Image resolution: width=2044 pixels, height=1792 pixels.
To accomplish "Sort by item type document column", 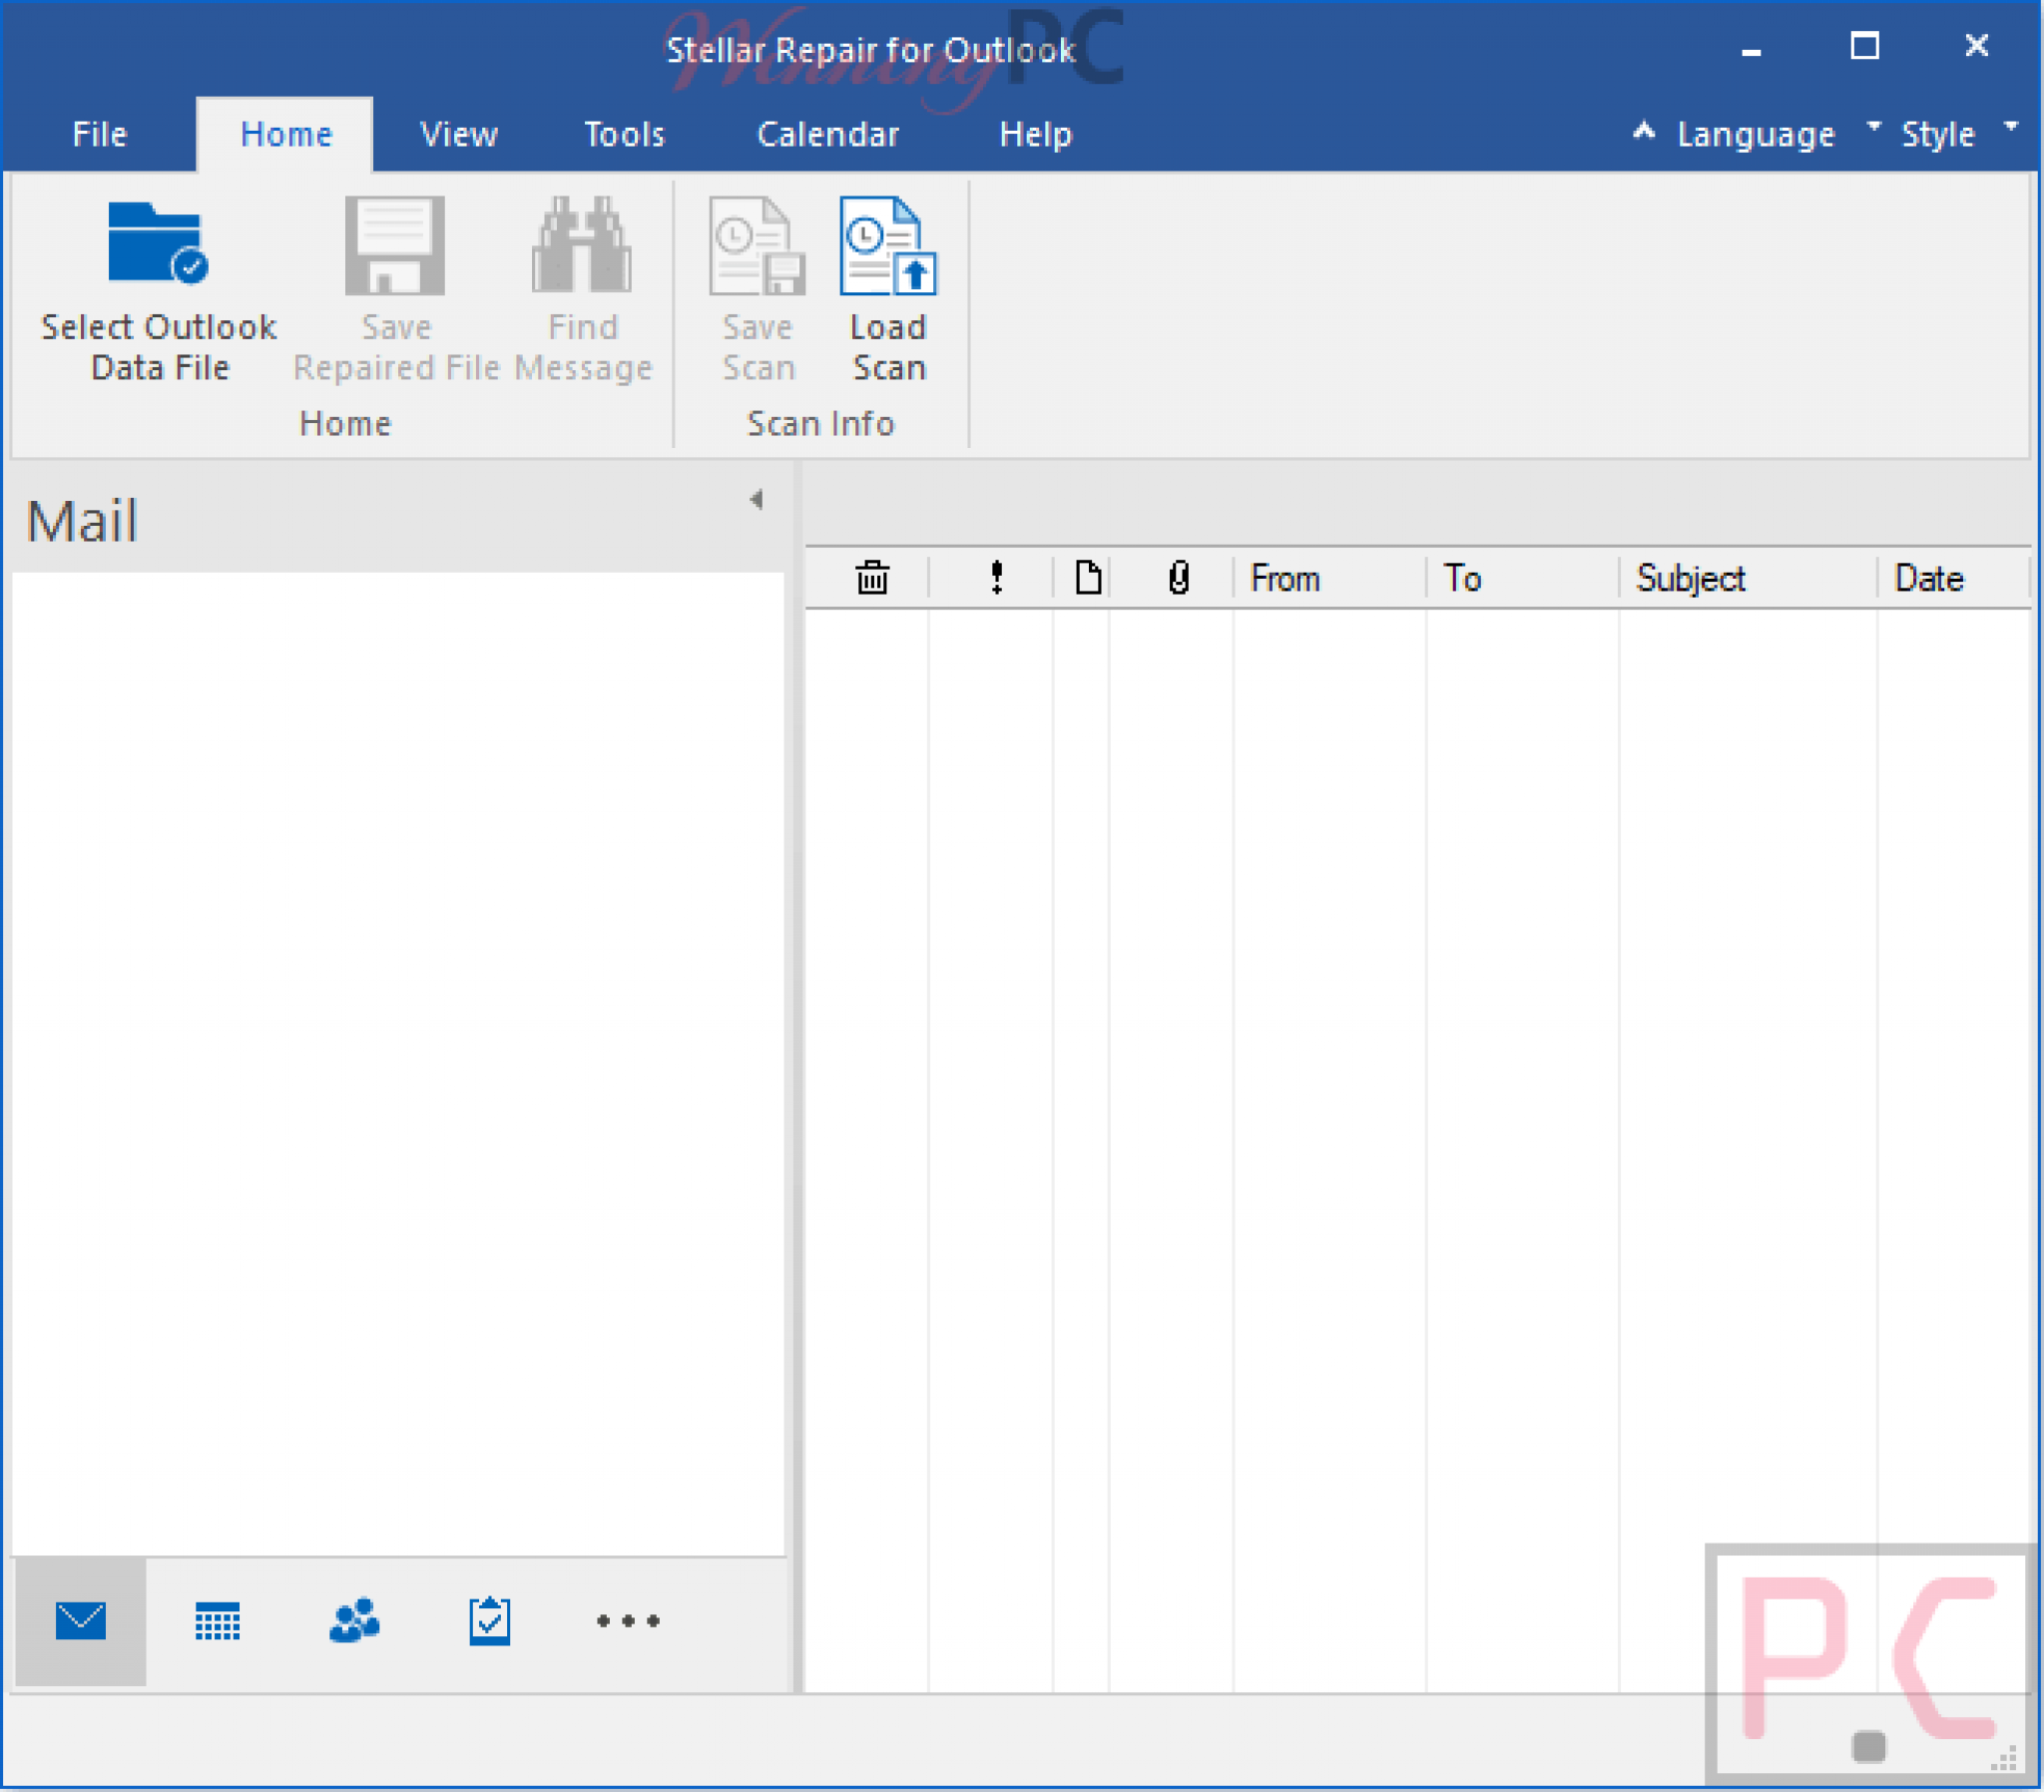I will pyautogui.click(x=1088, y=578).
